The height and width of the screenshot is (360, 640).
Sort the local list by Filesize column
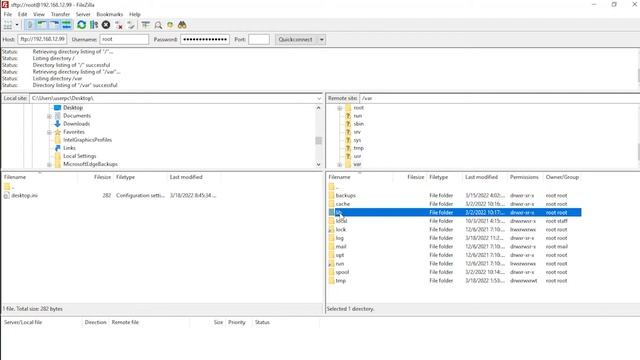tap(102, 177)
